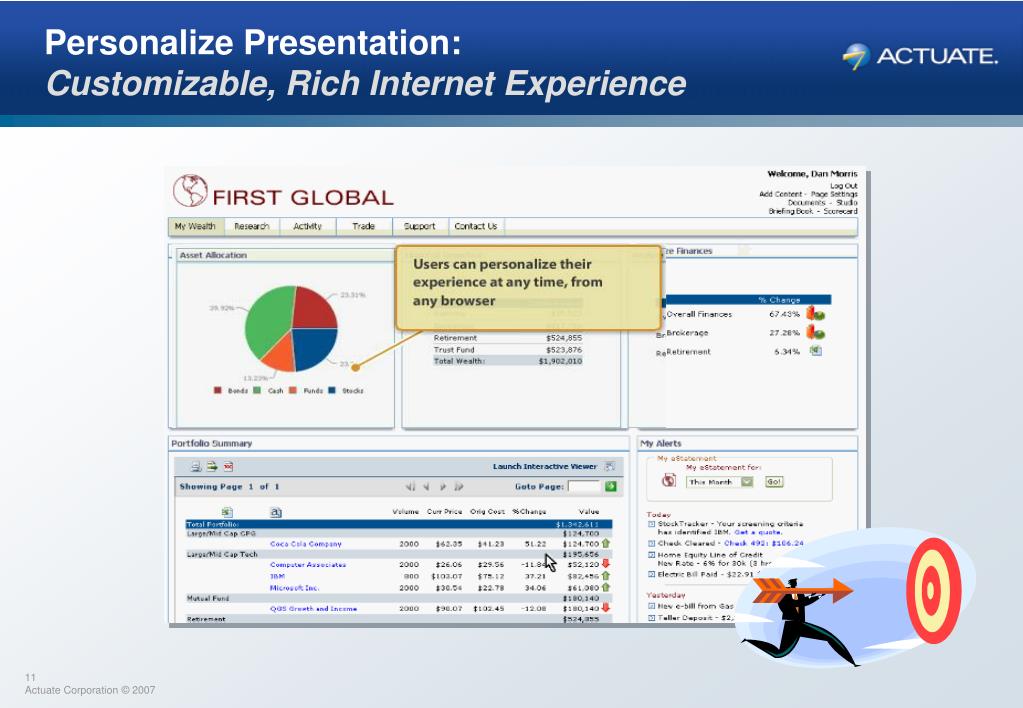Open the Support tab
This screenshot has height=708, width=1023.
(x=420, y=226)
